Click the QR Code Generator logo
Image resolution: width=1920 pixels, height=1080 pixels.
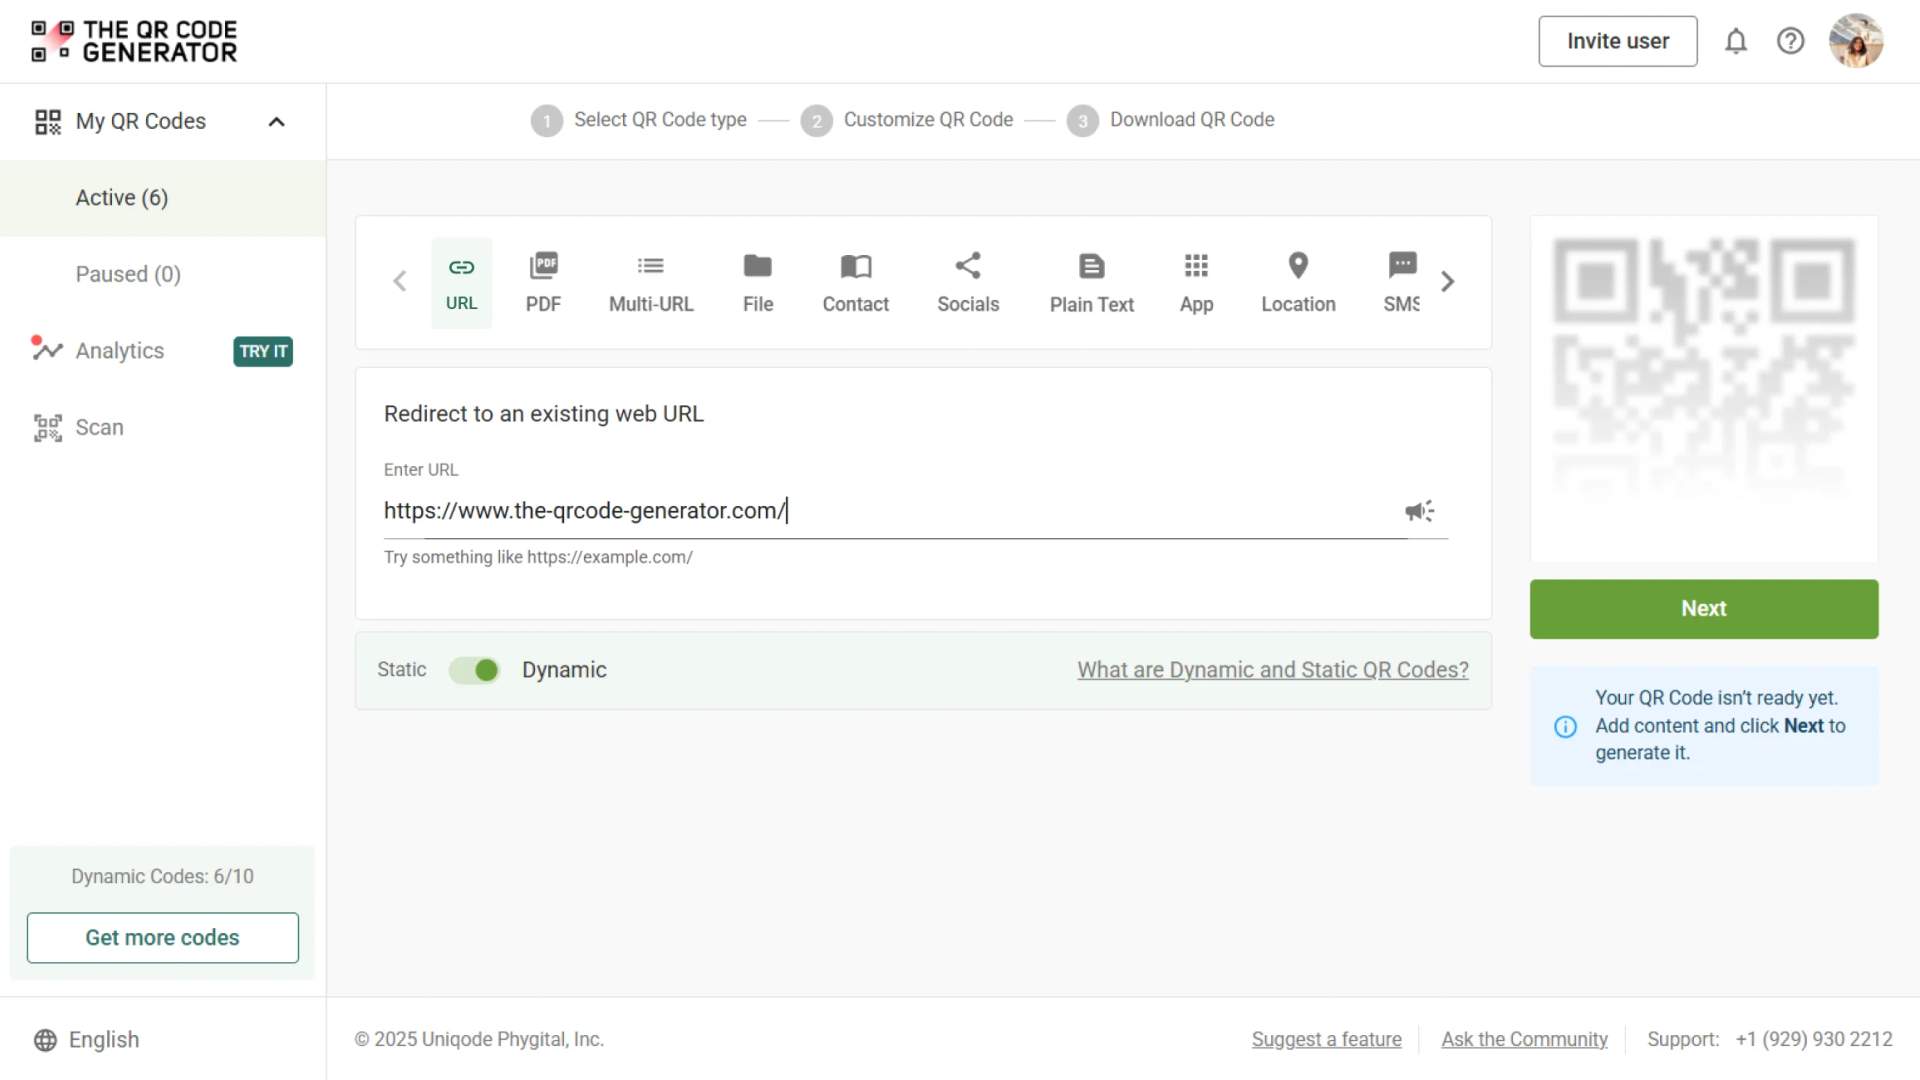point(134,41)
